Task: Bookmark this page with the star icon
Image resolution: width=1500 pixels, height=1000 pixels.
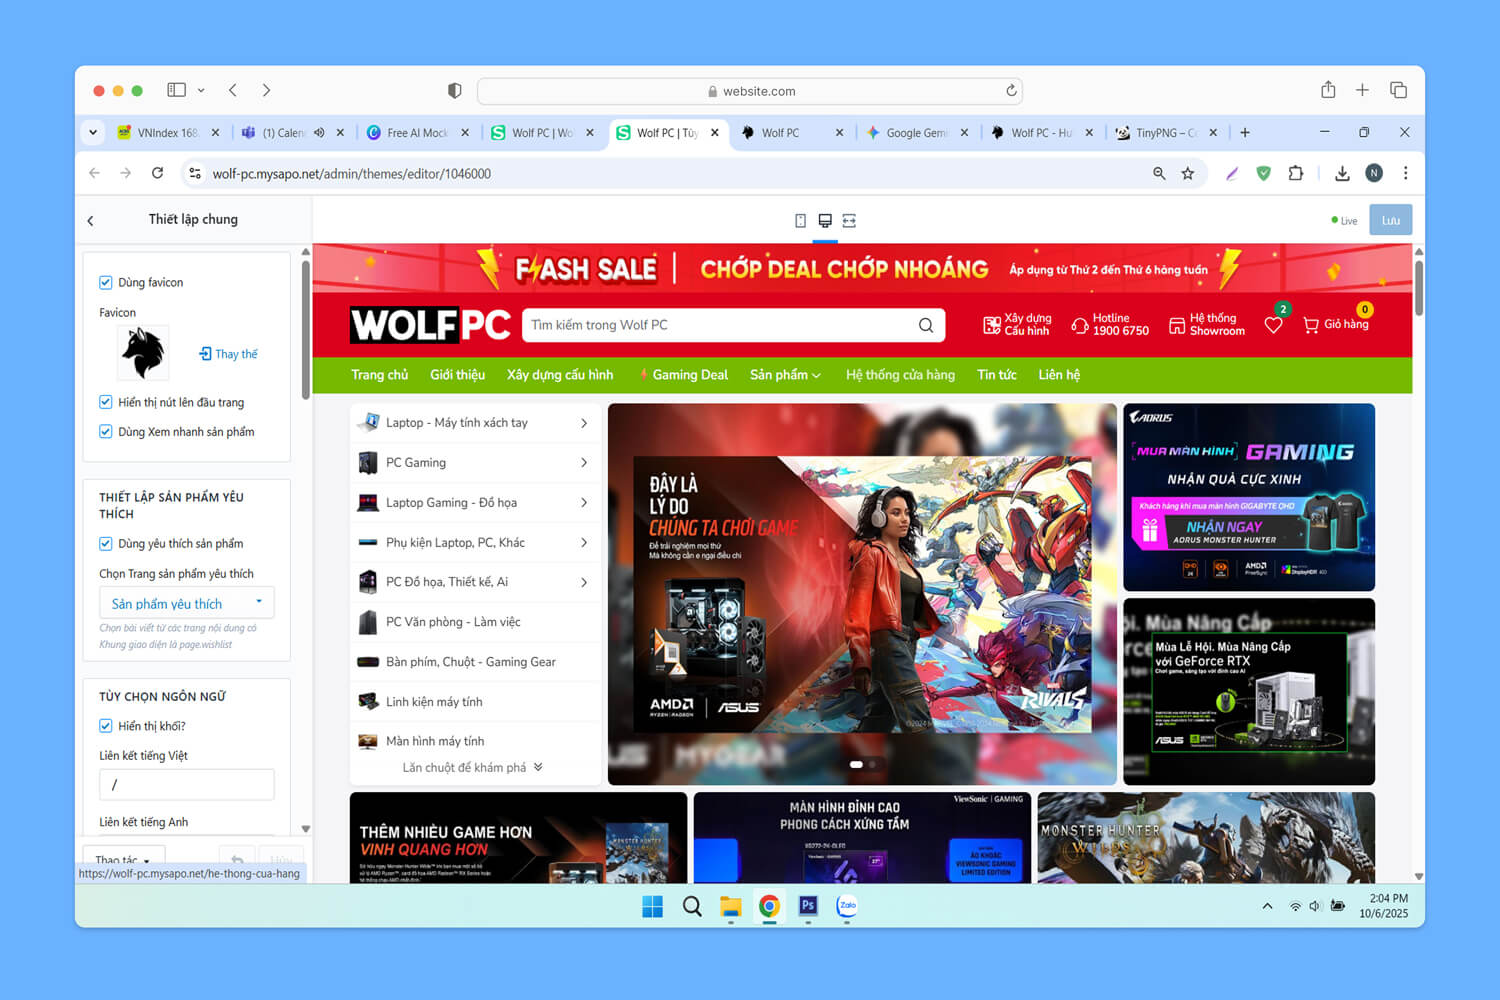Action: 1188,173
